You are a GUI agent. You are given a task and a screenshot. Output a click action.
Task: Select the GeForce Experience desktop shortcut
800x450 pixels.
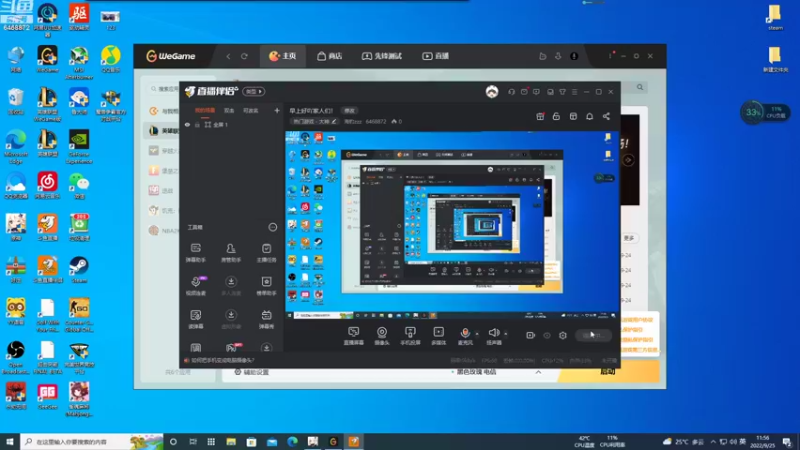[79, 147]
